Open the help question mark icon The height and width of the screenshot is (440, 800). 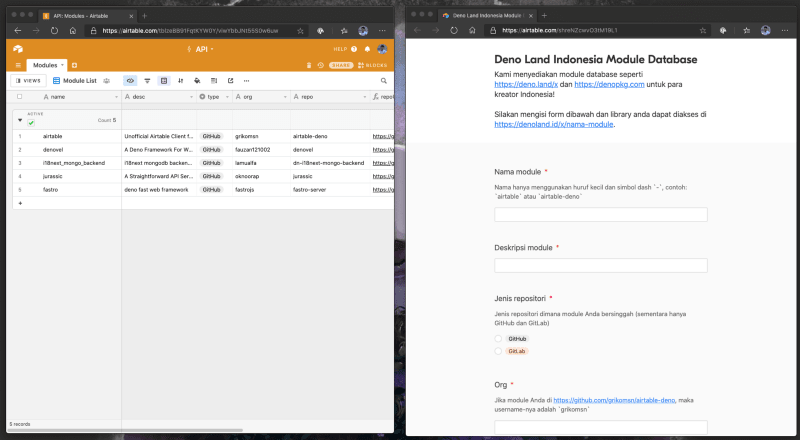click(354, 49)
